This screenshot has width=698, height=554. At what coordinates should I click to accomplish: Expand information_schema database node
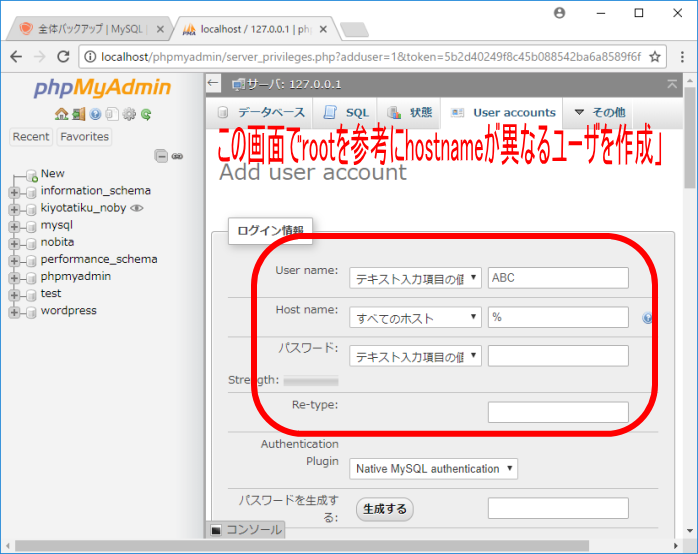click(x=14, y=192)
